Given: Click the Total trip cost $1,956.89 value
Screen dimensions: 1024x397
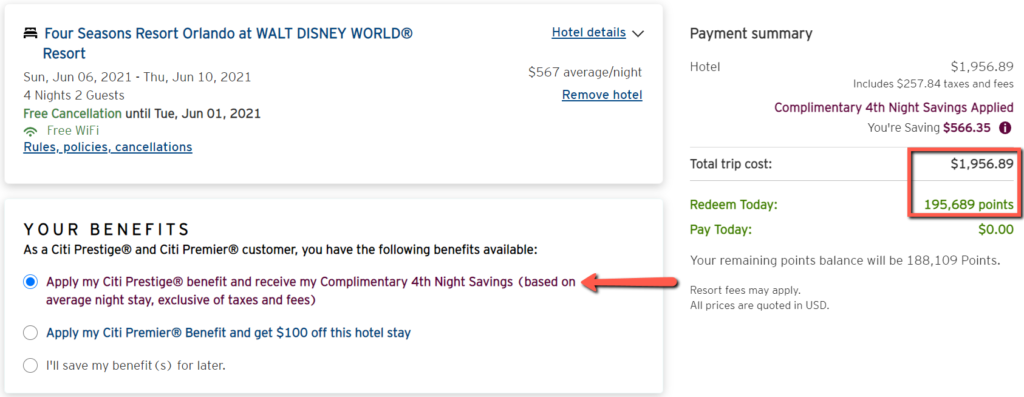Looking at the screenshot, I should point(982,164).
